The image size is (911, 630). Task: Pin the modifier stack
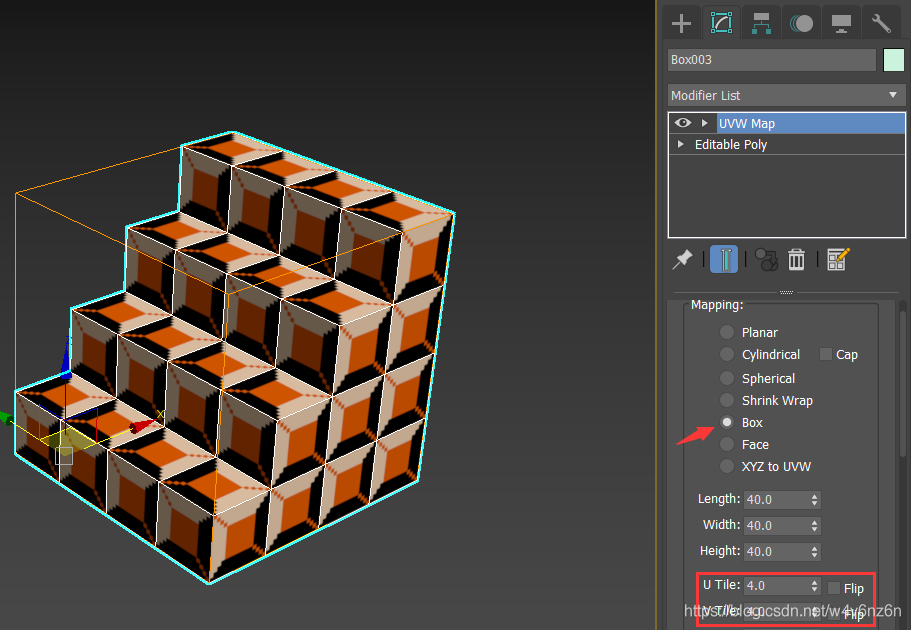[x=684, y=259]
